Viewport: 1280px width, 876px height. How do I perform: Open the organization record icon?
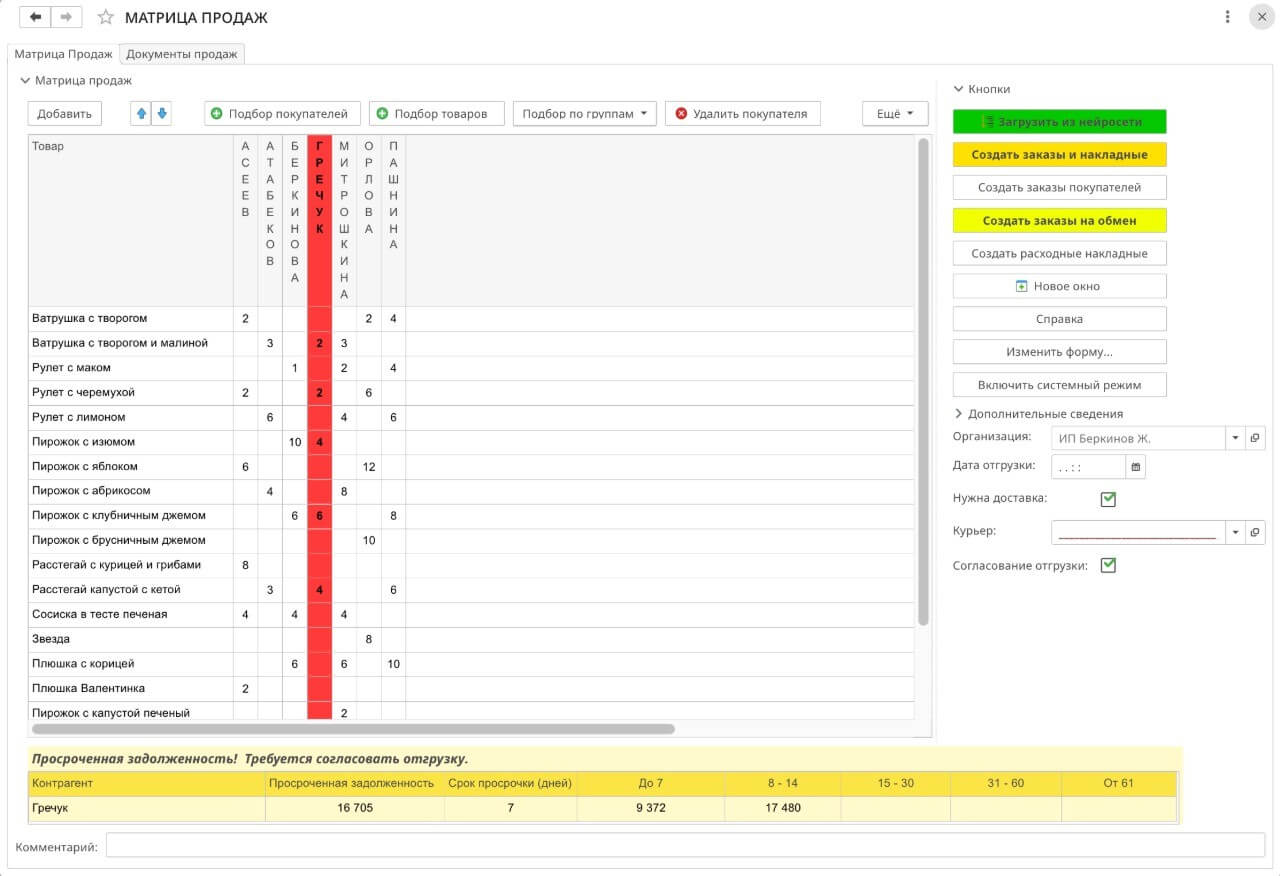pos(1255,438)
